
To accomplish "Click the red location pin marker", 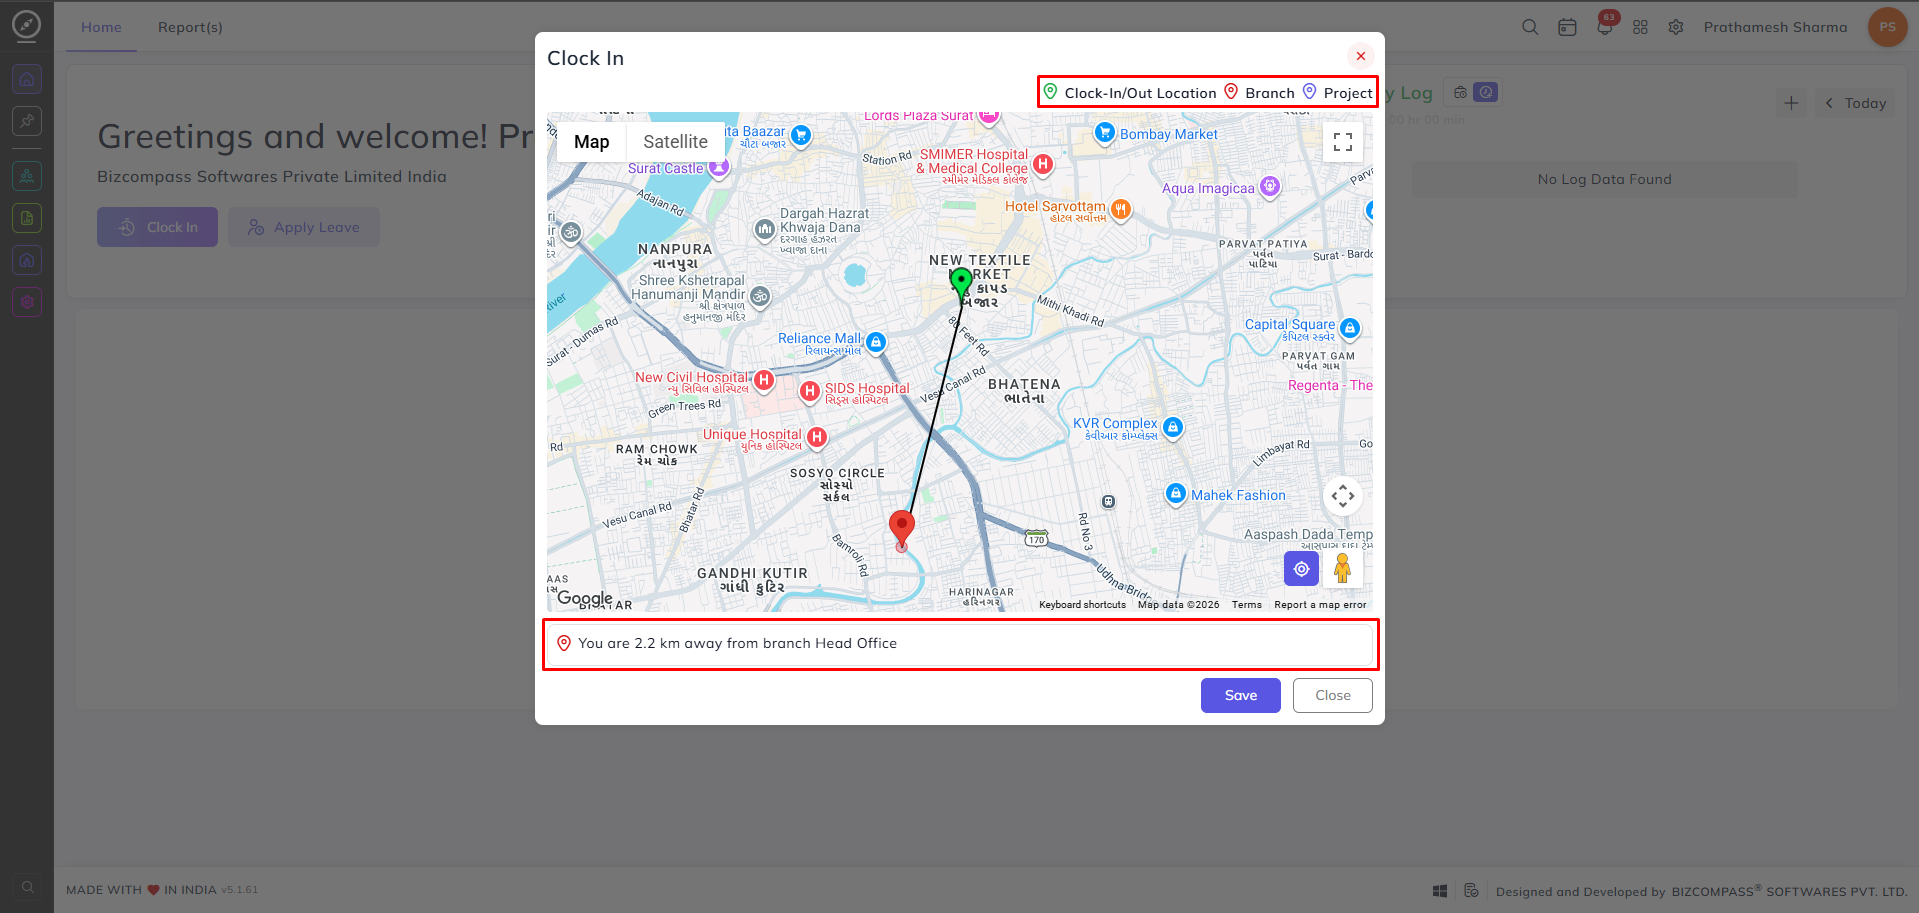I will [x=901, y=529].
